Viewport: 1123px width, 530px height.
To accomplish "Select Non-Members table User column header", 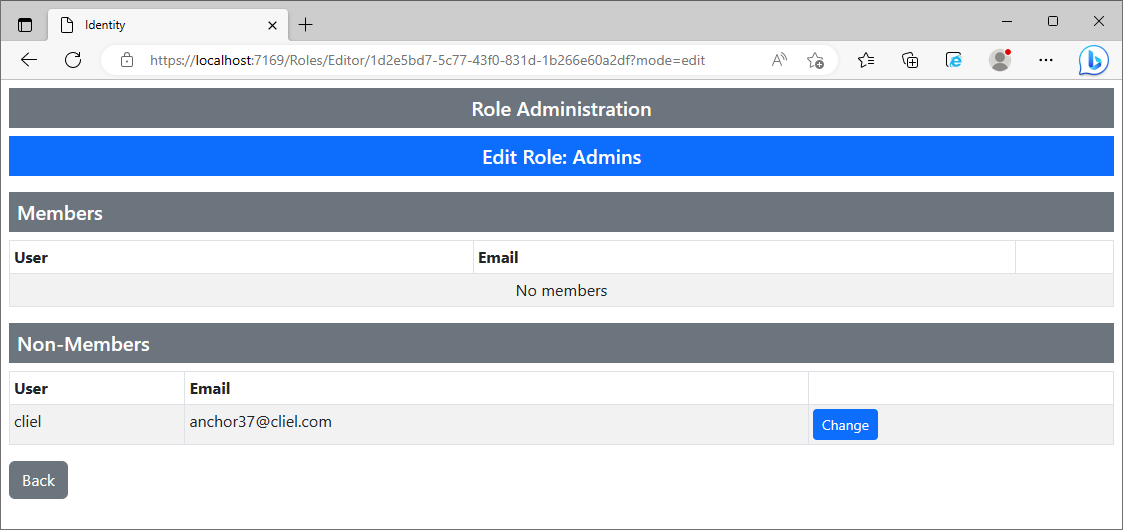I will (x=97, y=389).
